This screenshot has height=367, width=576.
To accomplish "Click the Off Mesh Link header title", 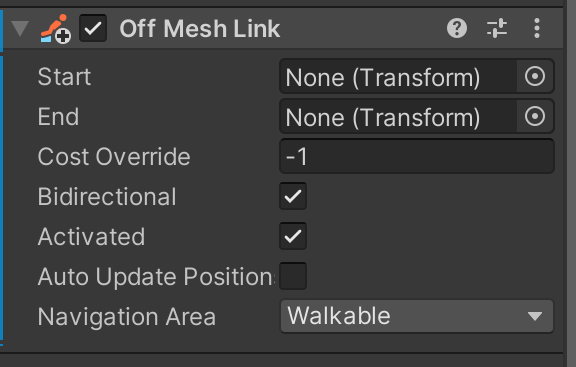I will pyautogui.click(x=200, y=29).
